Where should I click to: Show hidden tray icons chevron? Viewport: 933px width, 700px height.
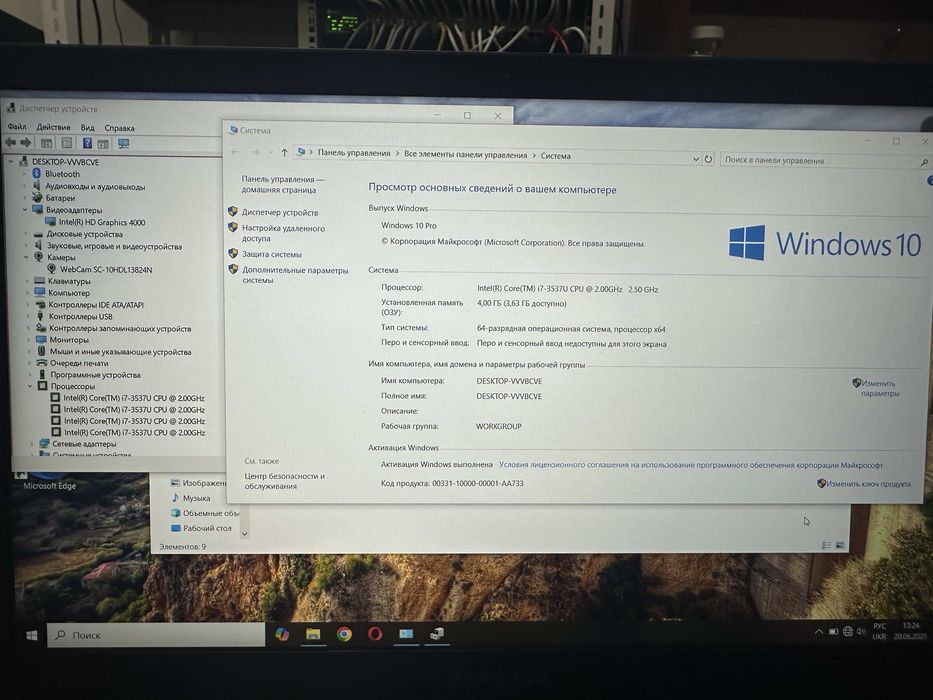(819, 632)
